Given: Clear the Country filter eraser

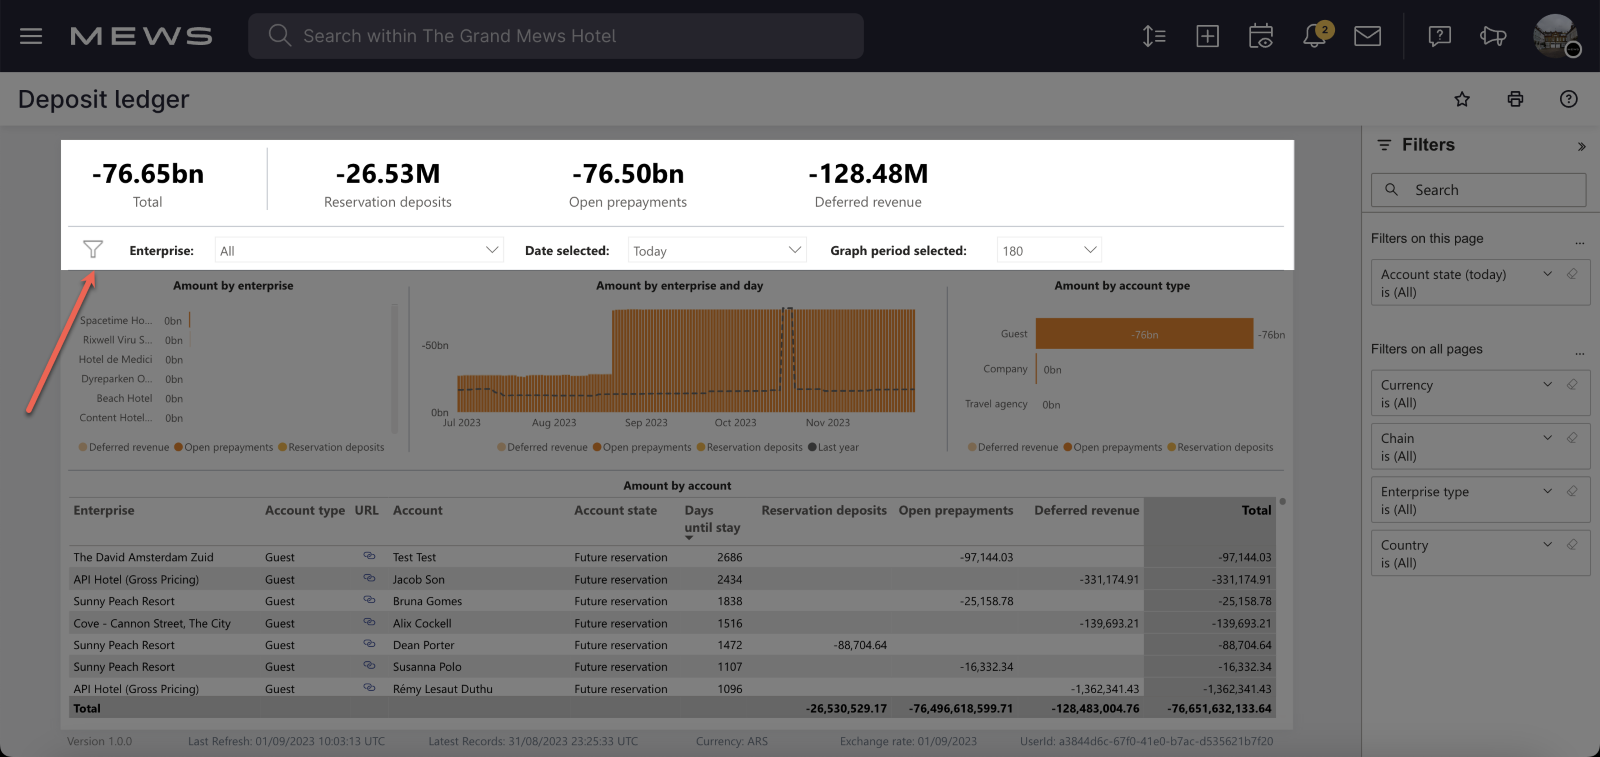Looking at the screenshot, I should pos(1572,545).
